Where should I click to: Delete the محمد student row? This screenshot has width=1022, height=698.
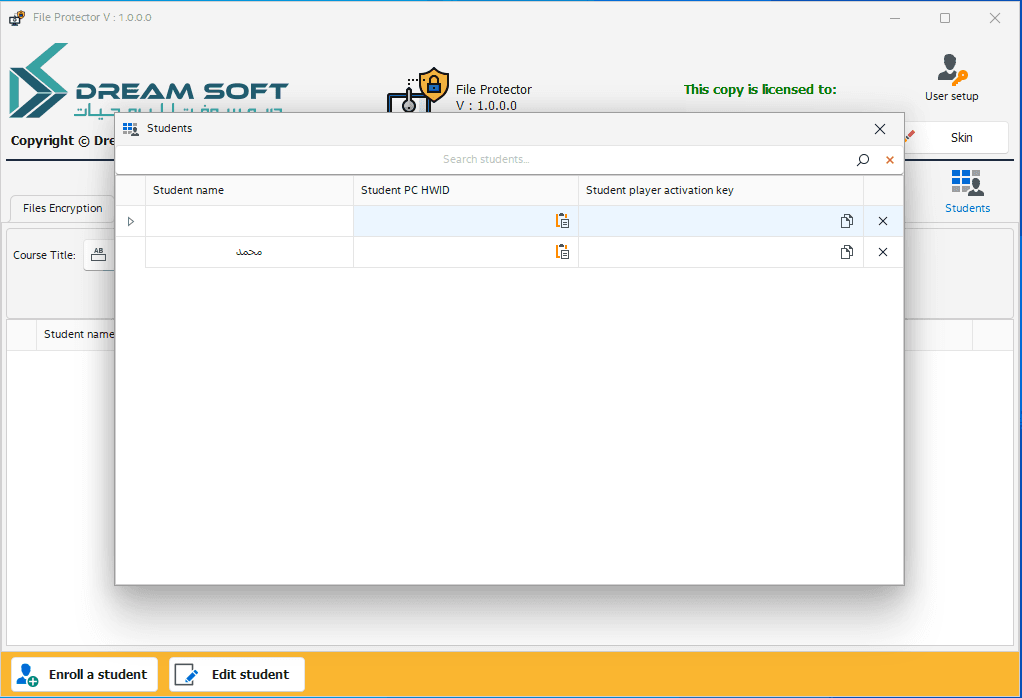883,252
